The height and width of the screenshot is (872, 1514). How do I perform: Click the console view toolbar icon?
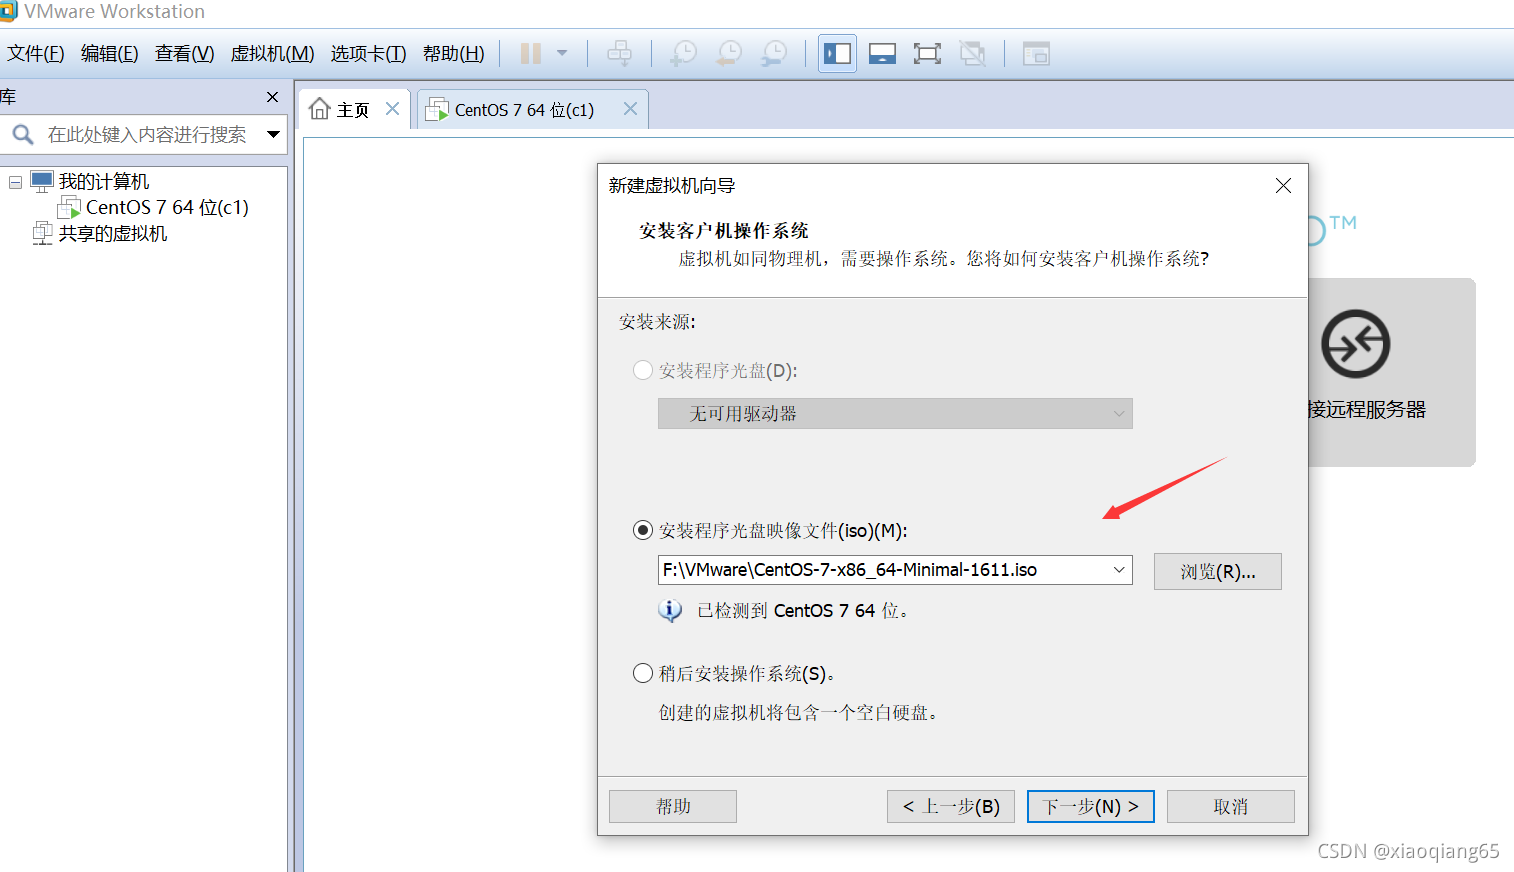coord(1036,53)
